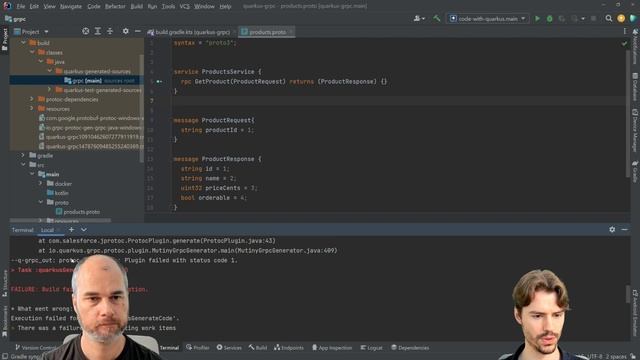Open Terminal panel settings gear
640x360 pixels.
(612, 229)
